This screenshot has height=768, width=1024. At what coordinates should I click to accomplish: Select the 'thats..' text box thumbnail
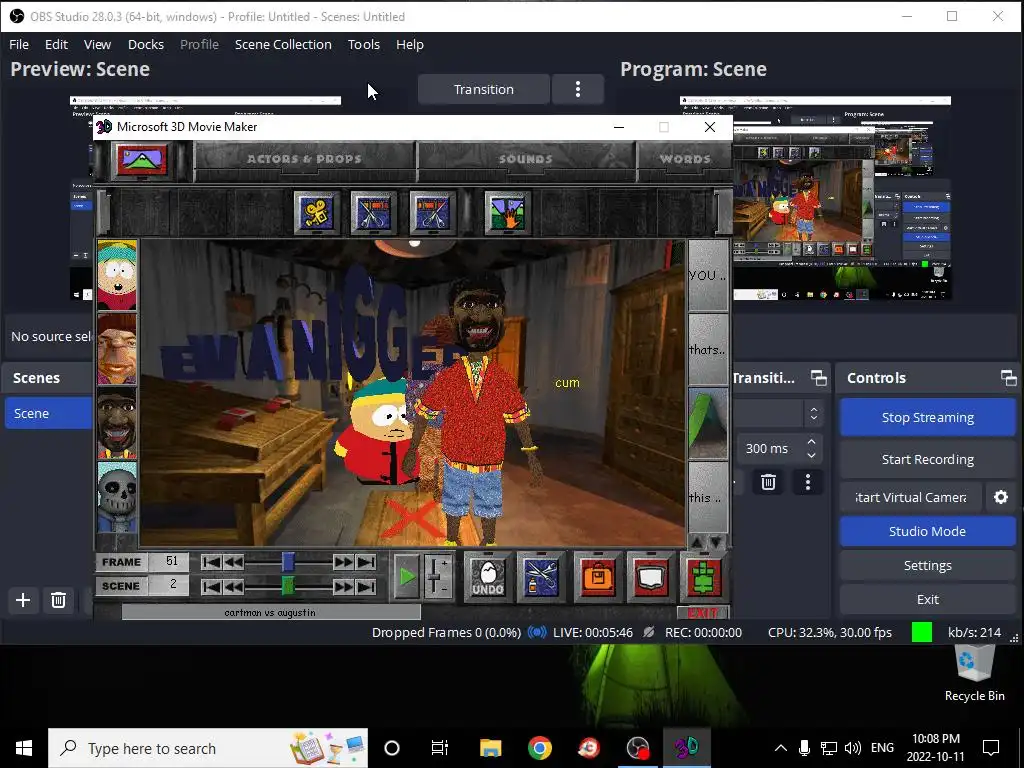tap(708, 349)
